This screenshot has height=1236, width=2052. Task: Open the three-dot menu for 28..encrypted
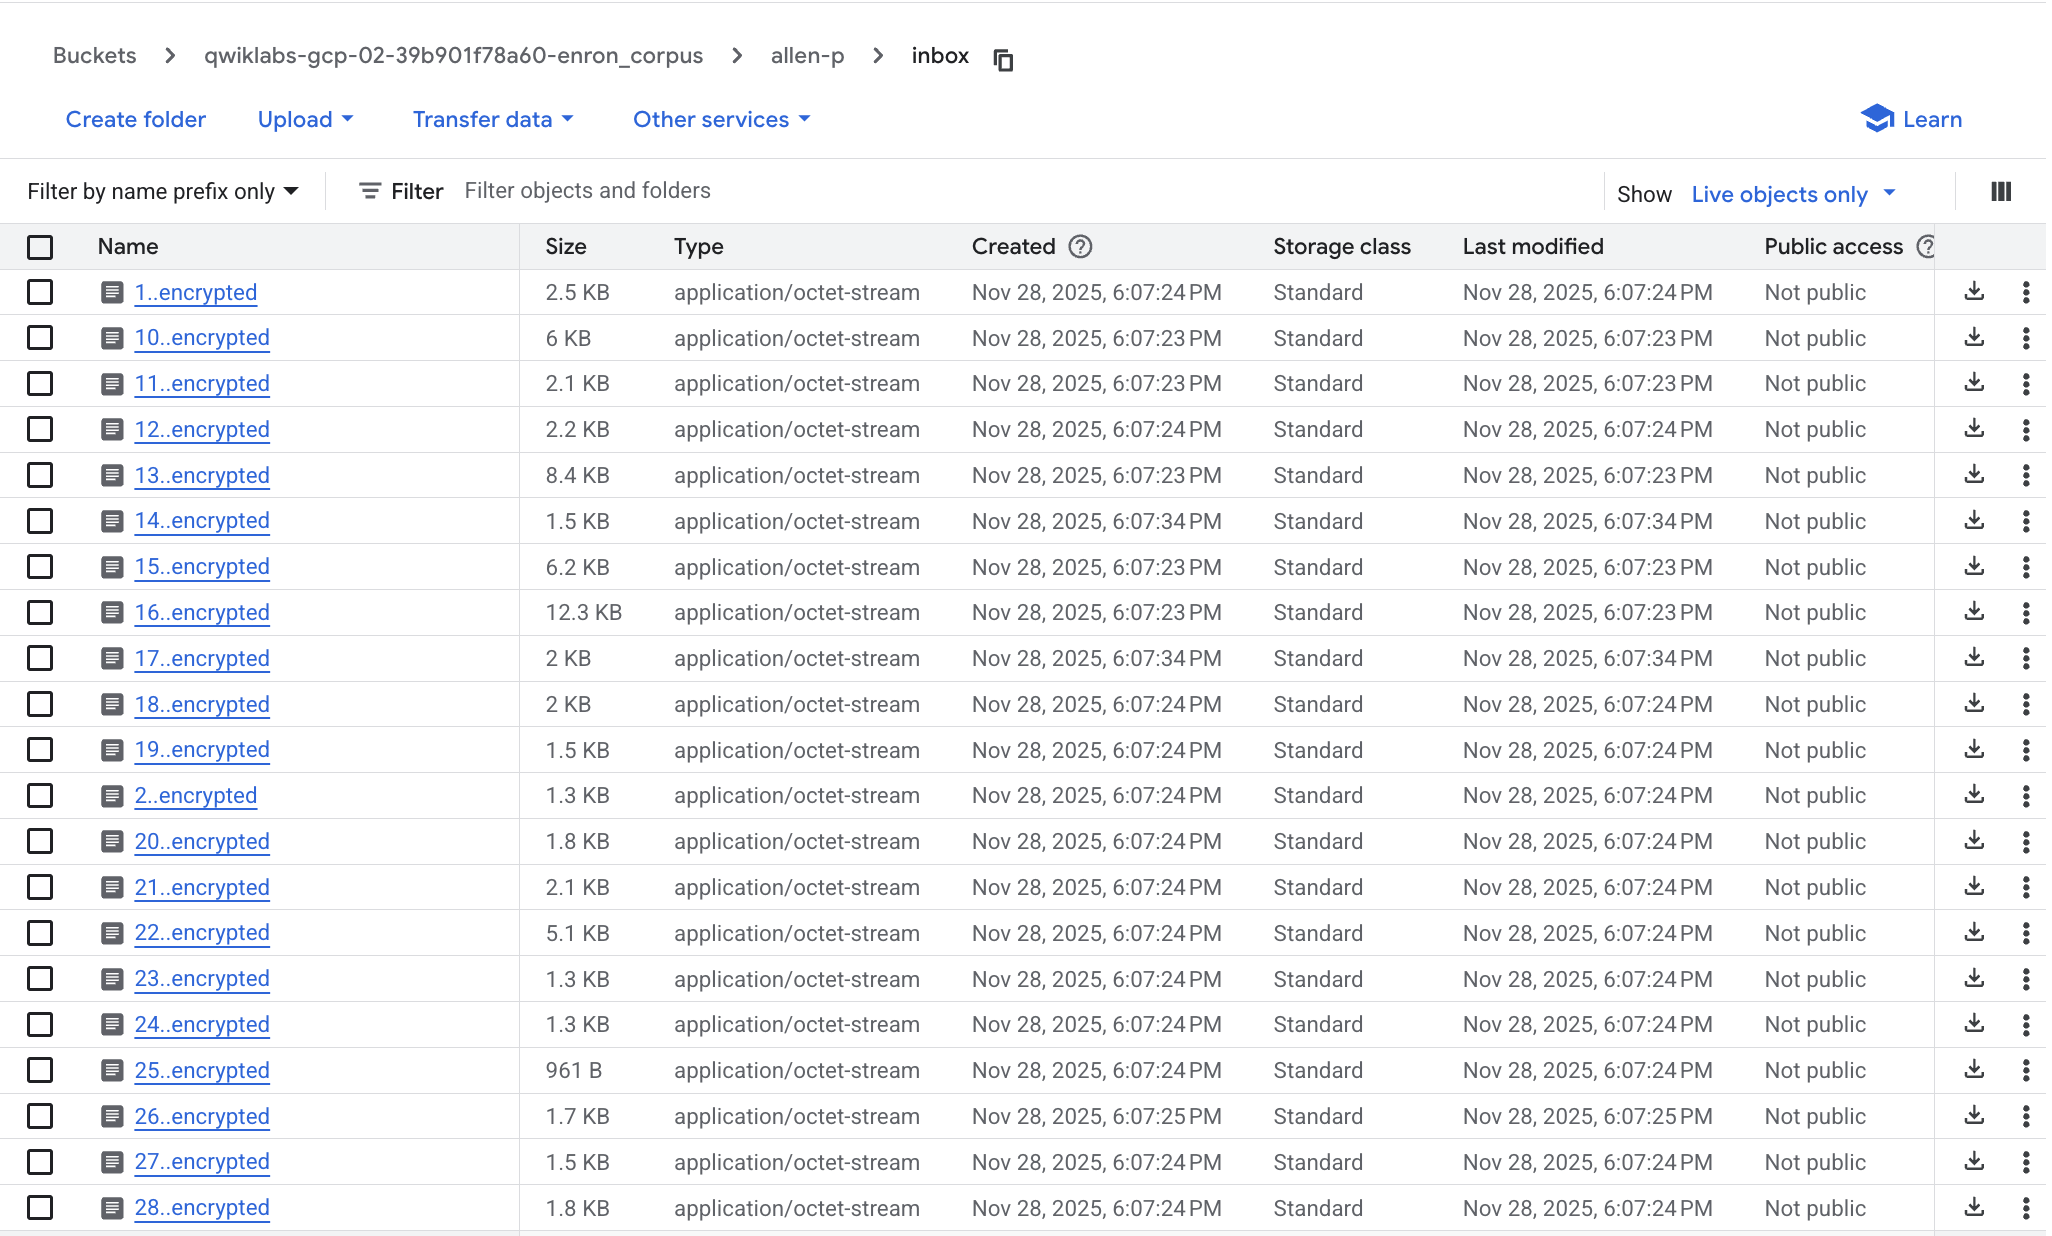[x=2025, y=1208]
